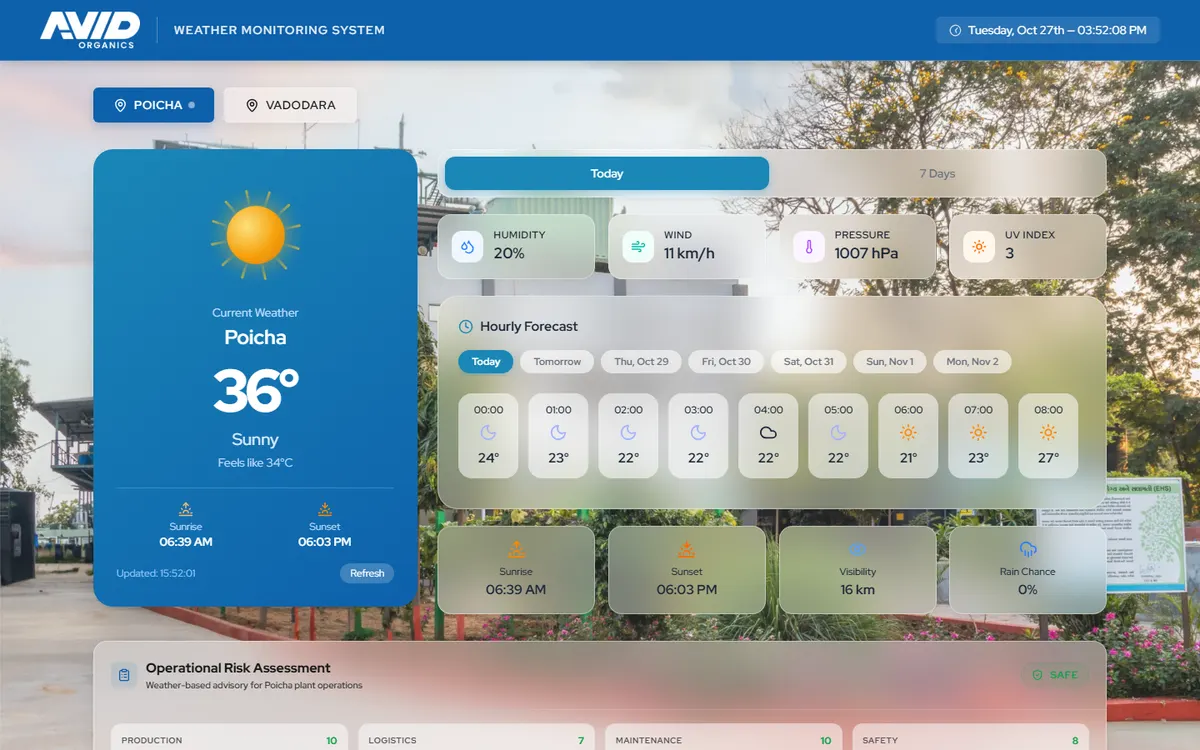Click the humidity droplet icon
1200x750 pixels.
click(x=468, y=246)
